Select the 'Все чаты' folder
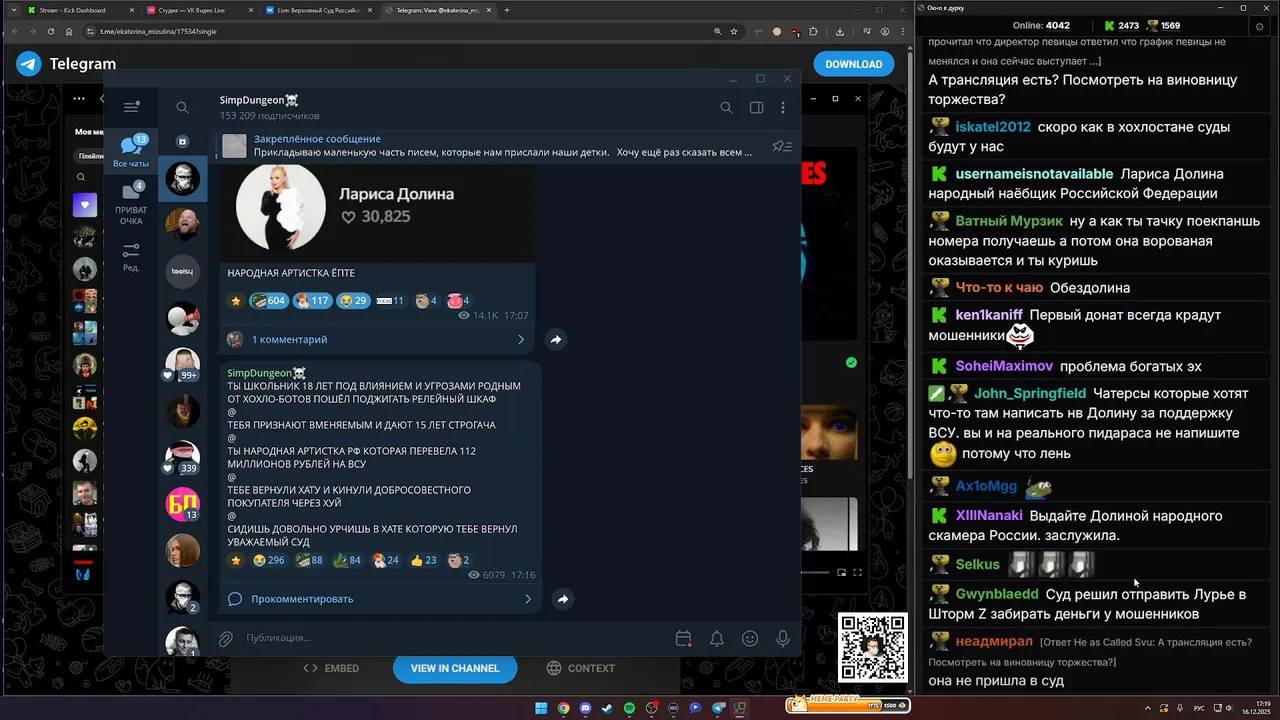The image size is (1280, 720). pyautogui.click(x=131, y=152)
